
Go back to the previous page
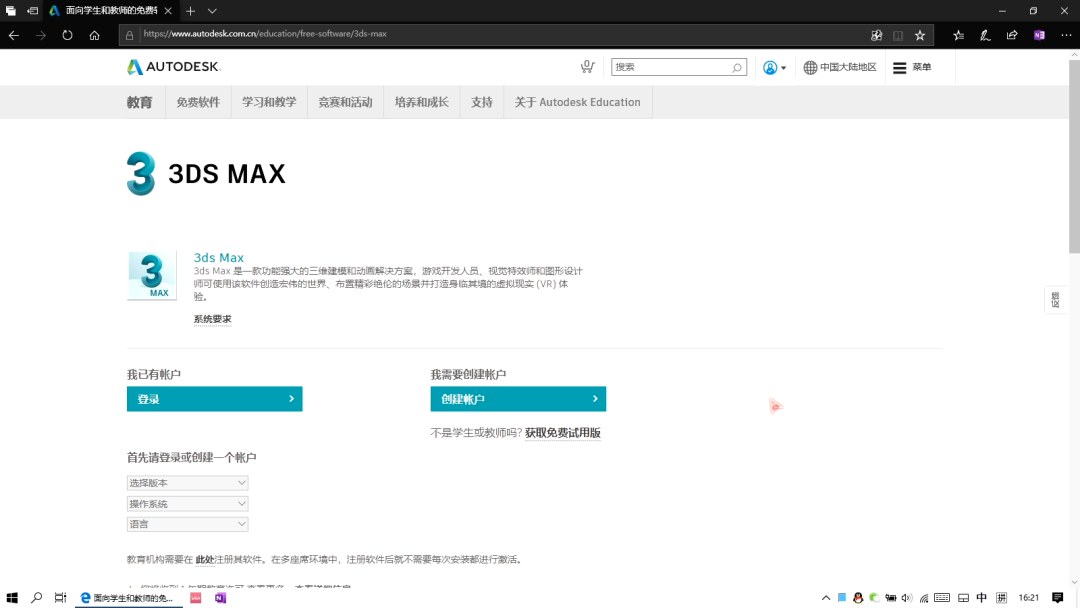(x=14, y=35)
